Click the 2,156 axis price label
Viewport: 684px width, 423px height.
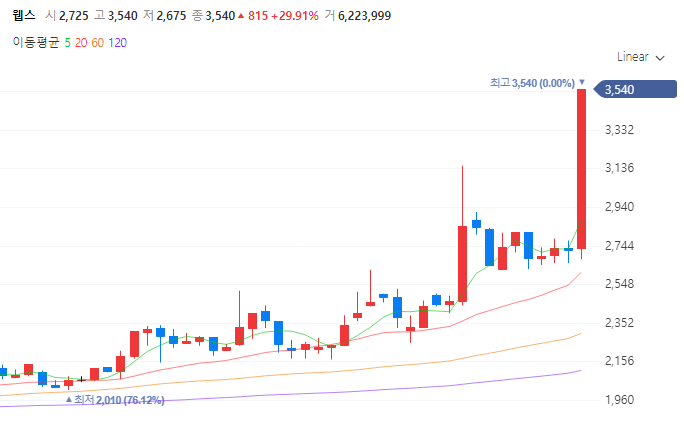point(619,361)
